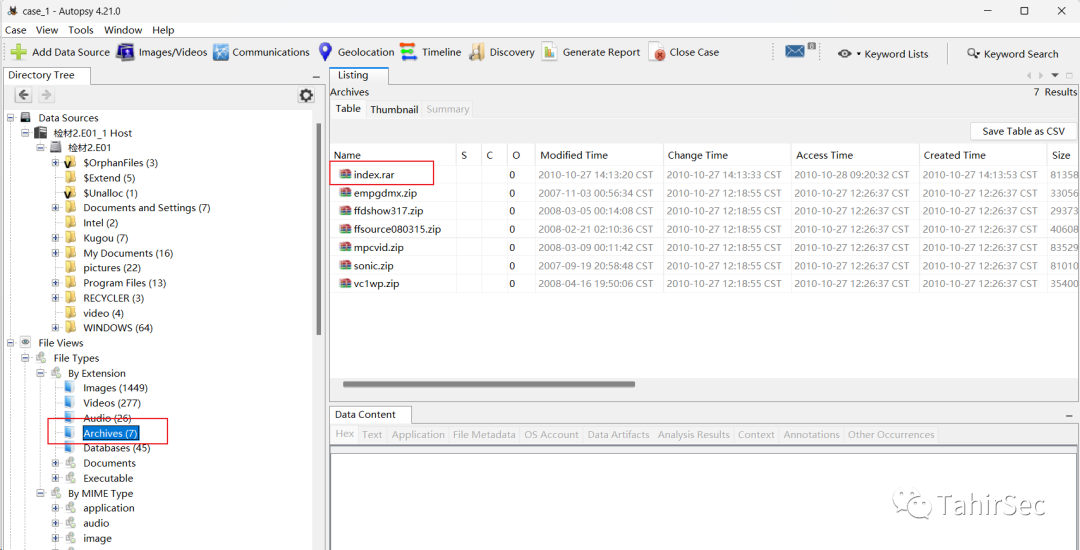The width and height of the screenshot is (1080, 550).
Task: Click the Save Table as CSV button
Action: 1023,131
